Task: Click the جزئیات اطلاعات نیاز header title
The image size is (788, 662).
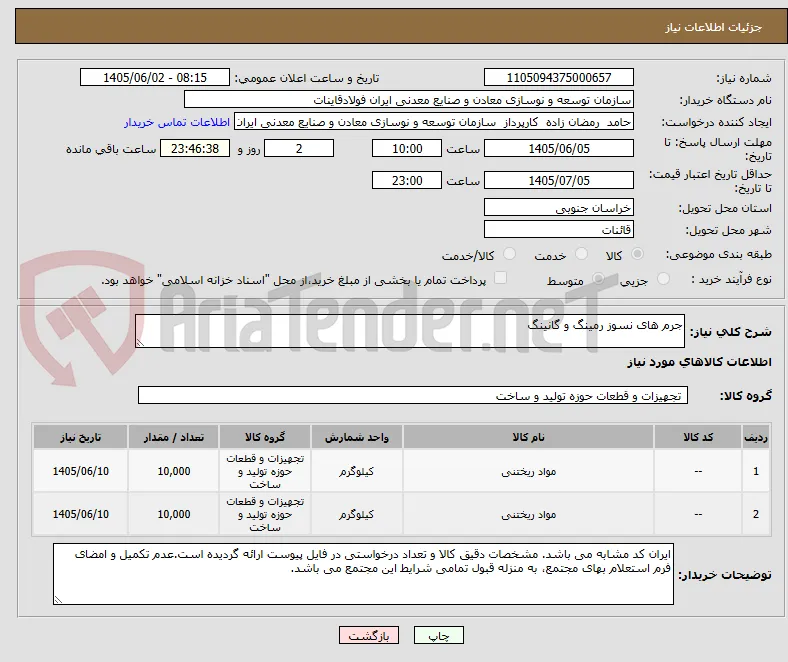Action: coord(713,27)
